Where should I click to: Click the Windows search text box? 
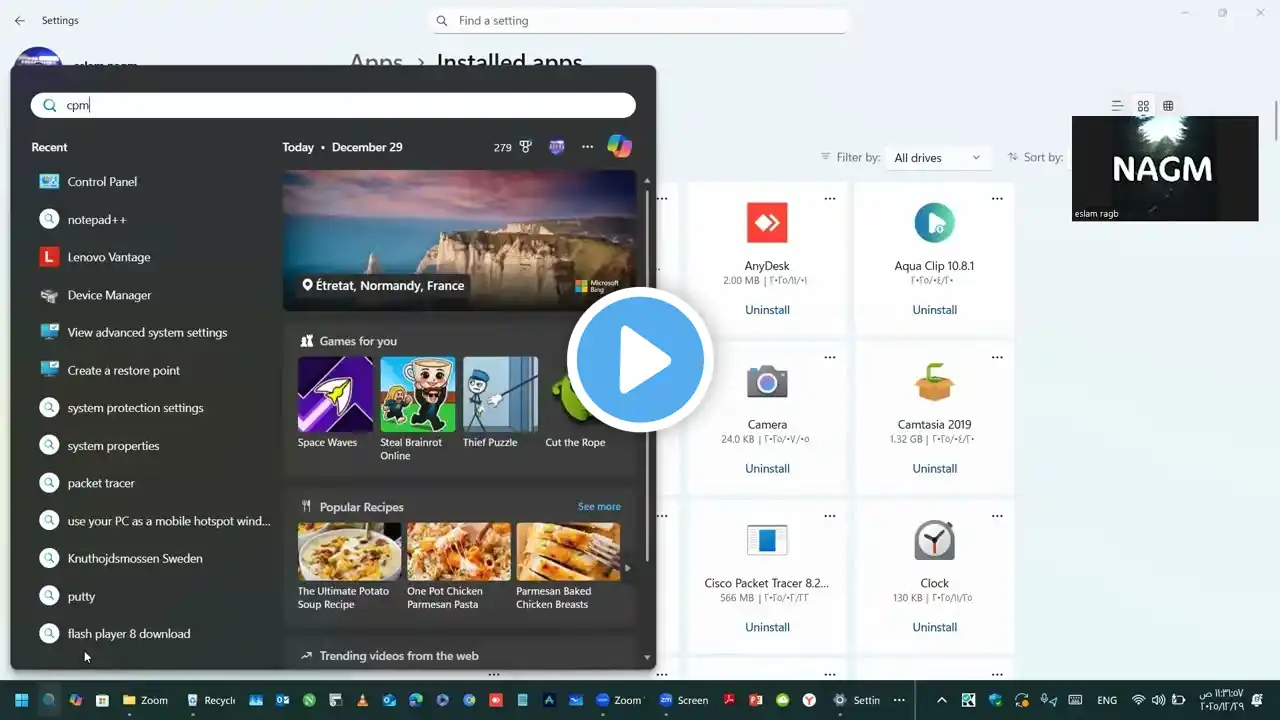(x=333, y=105)
